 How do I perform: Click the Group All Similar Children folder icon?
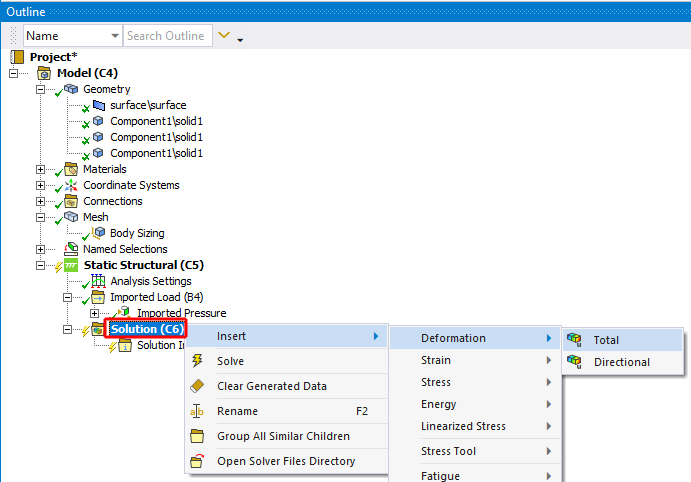[197, 436]
